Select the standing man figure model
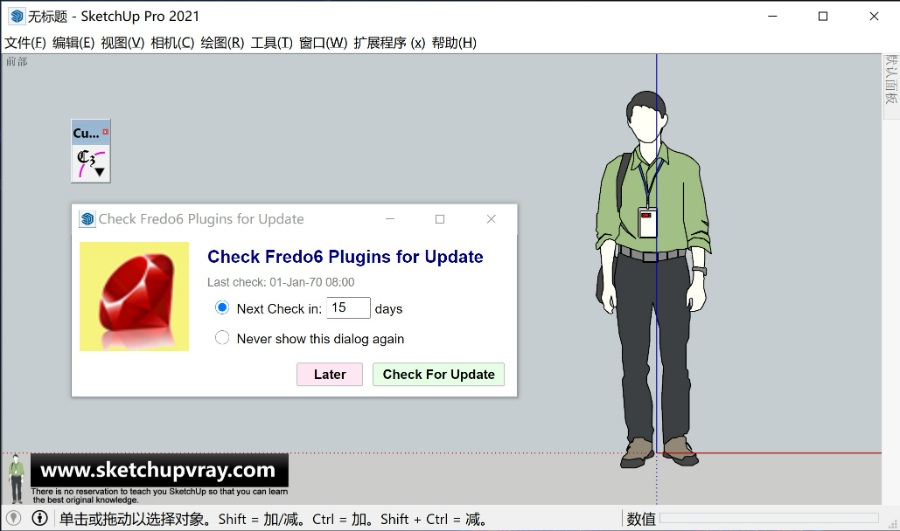900x531 pixels. pyautogui.click(x=652, y=280)
